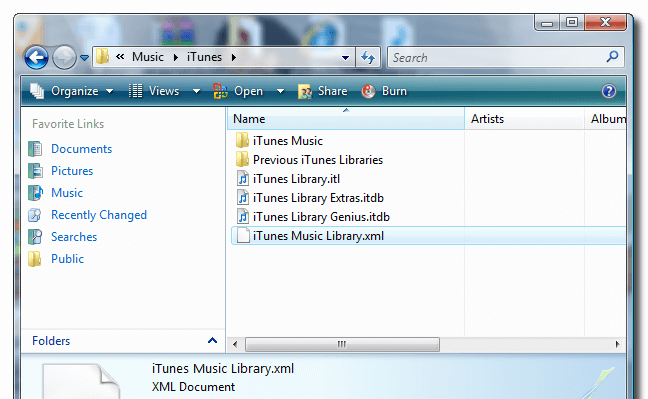648x399 pixels.
Task: Refresh the folder view
Action: [x=368, y=57]
